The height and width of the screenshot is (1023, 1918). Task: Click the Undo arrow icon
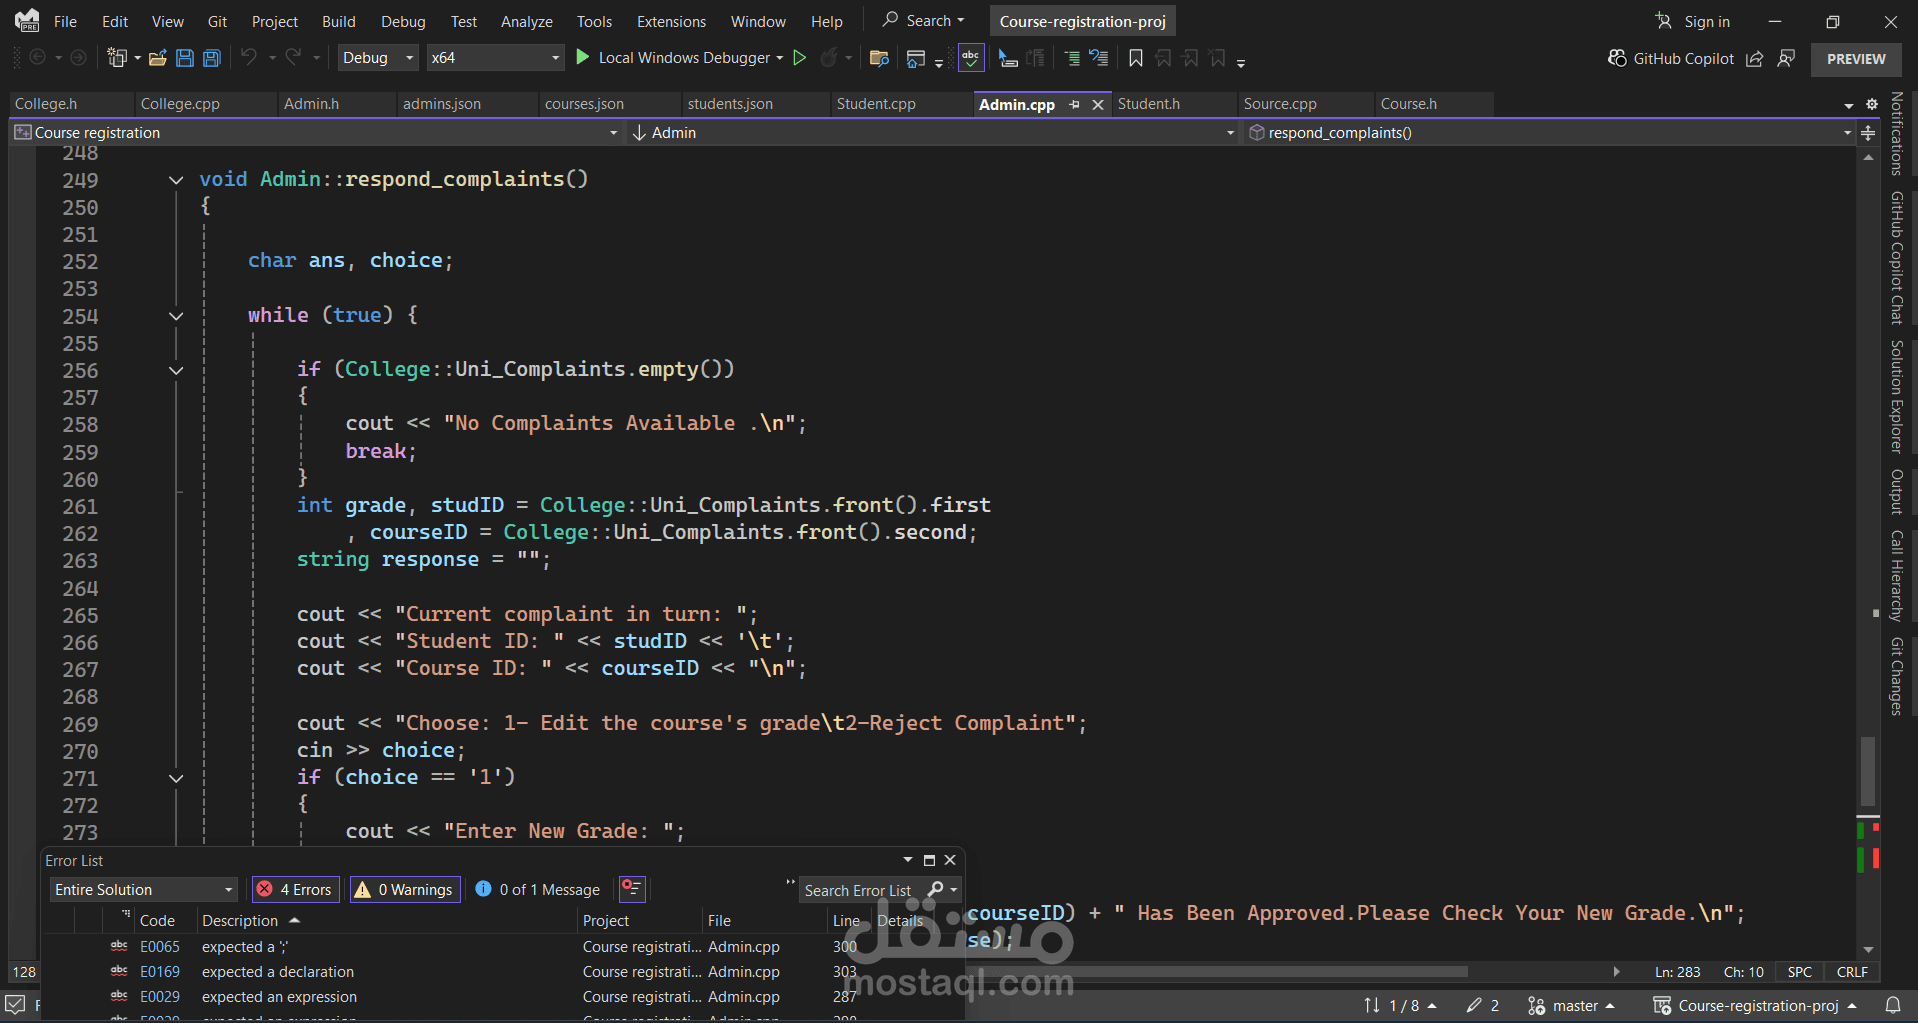tap(249, 58)
